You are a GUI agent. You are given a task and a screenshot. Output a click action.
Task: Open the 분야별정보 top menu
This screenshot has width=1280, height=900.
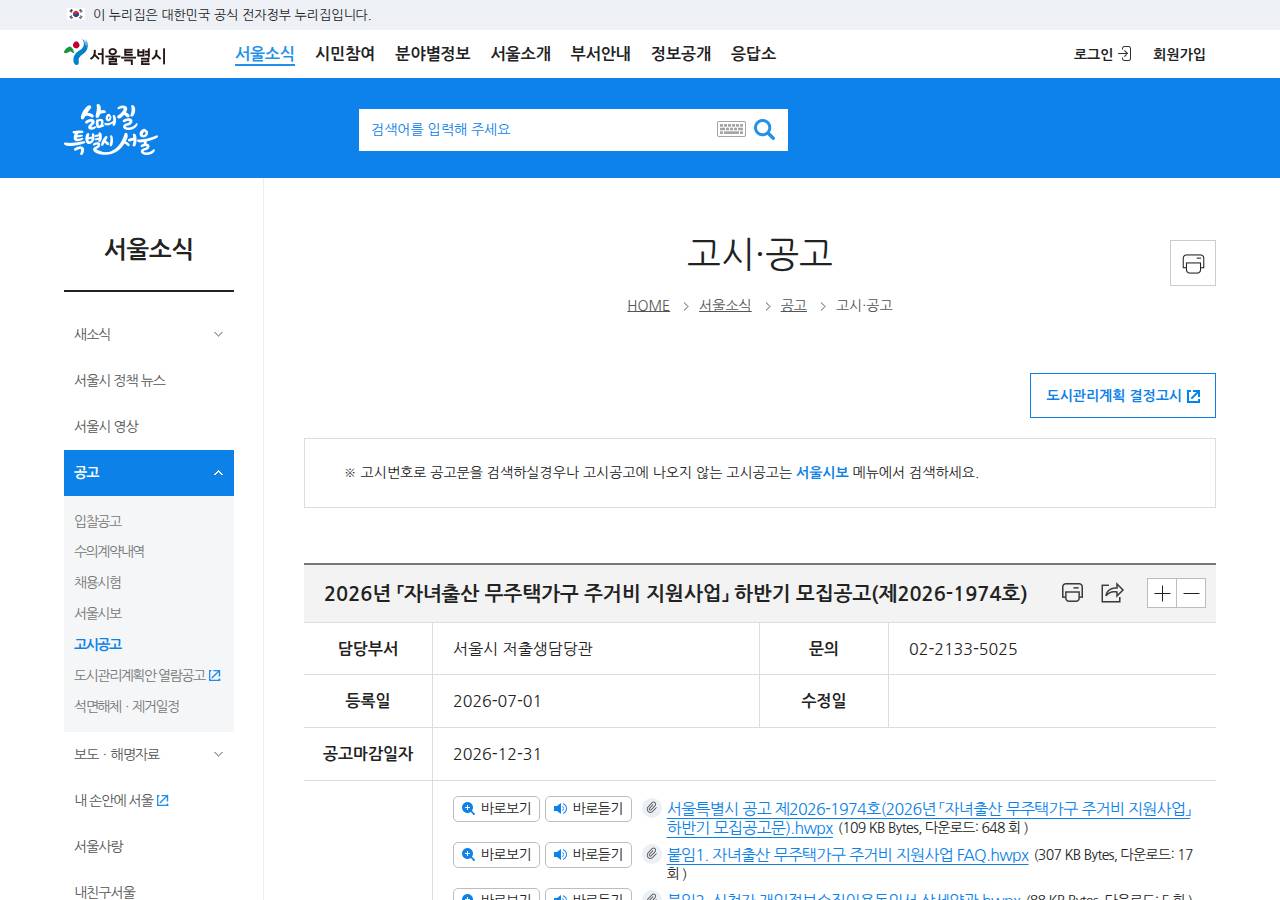pos(433,54)
